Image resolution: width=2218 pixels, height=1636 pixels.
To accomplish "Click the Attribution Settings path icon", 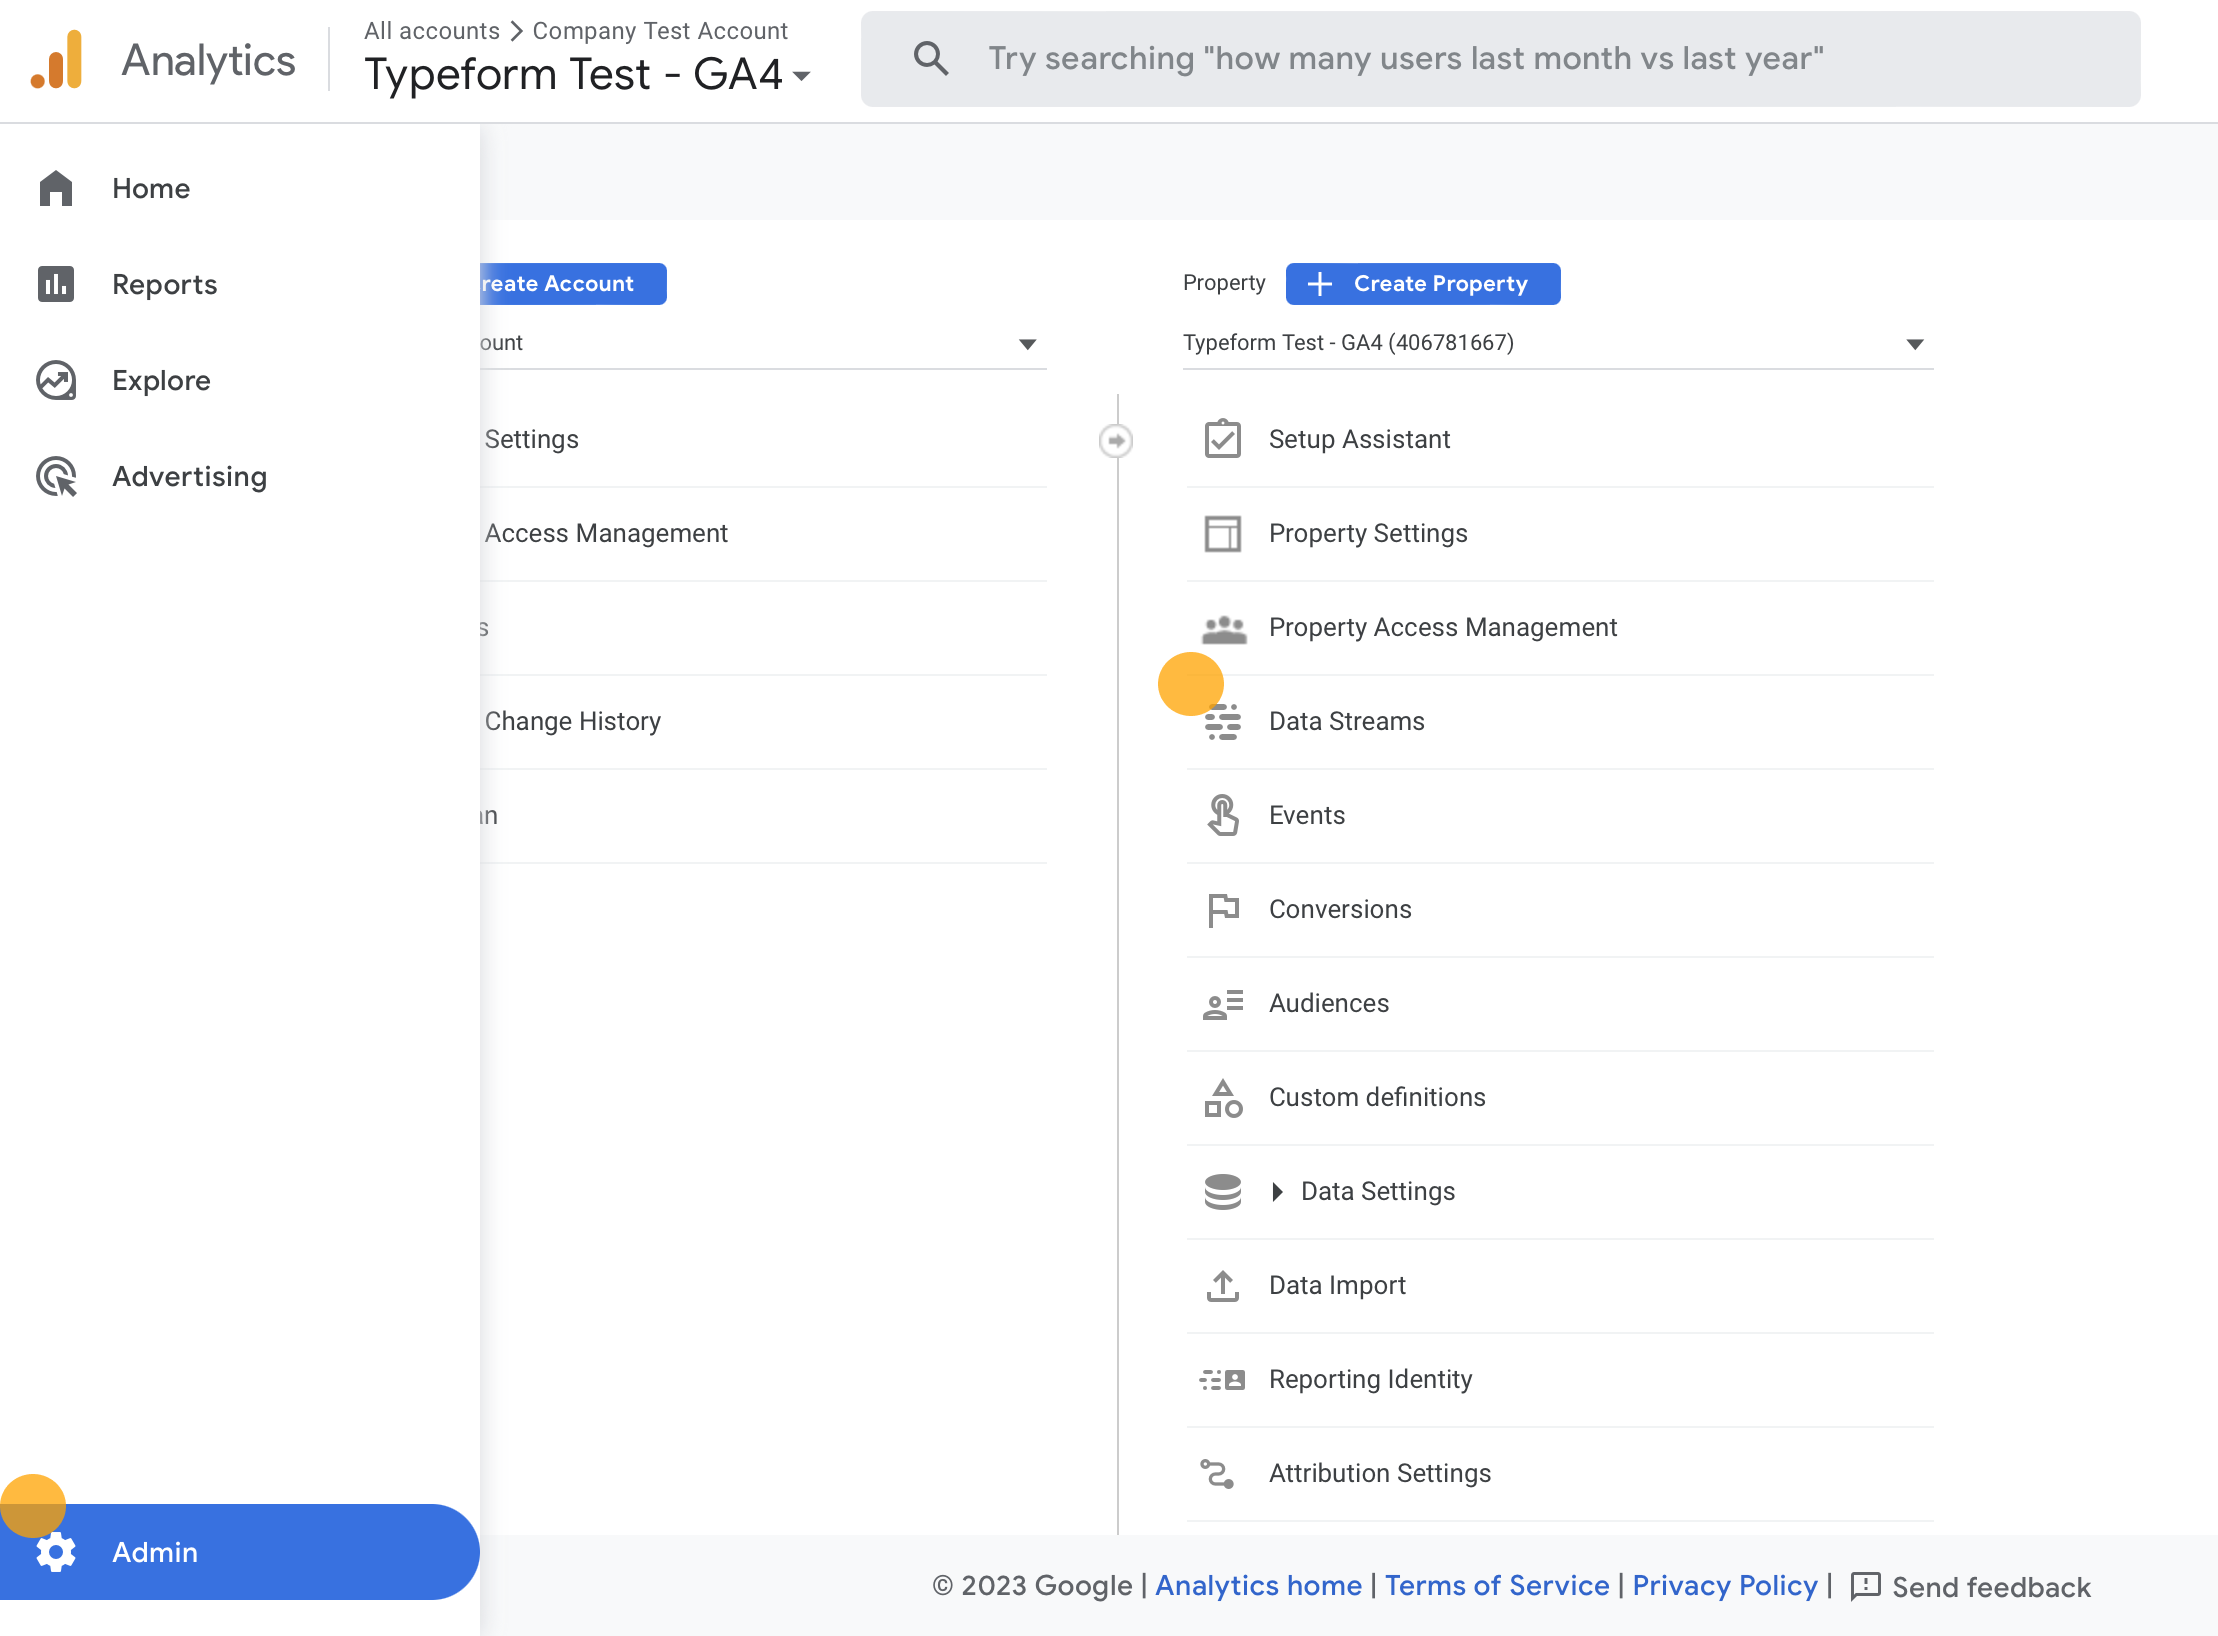I will 1222,1472.
